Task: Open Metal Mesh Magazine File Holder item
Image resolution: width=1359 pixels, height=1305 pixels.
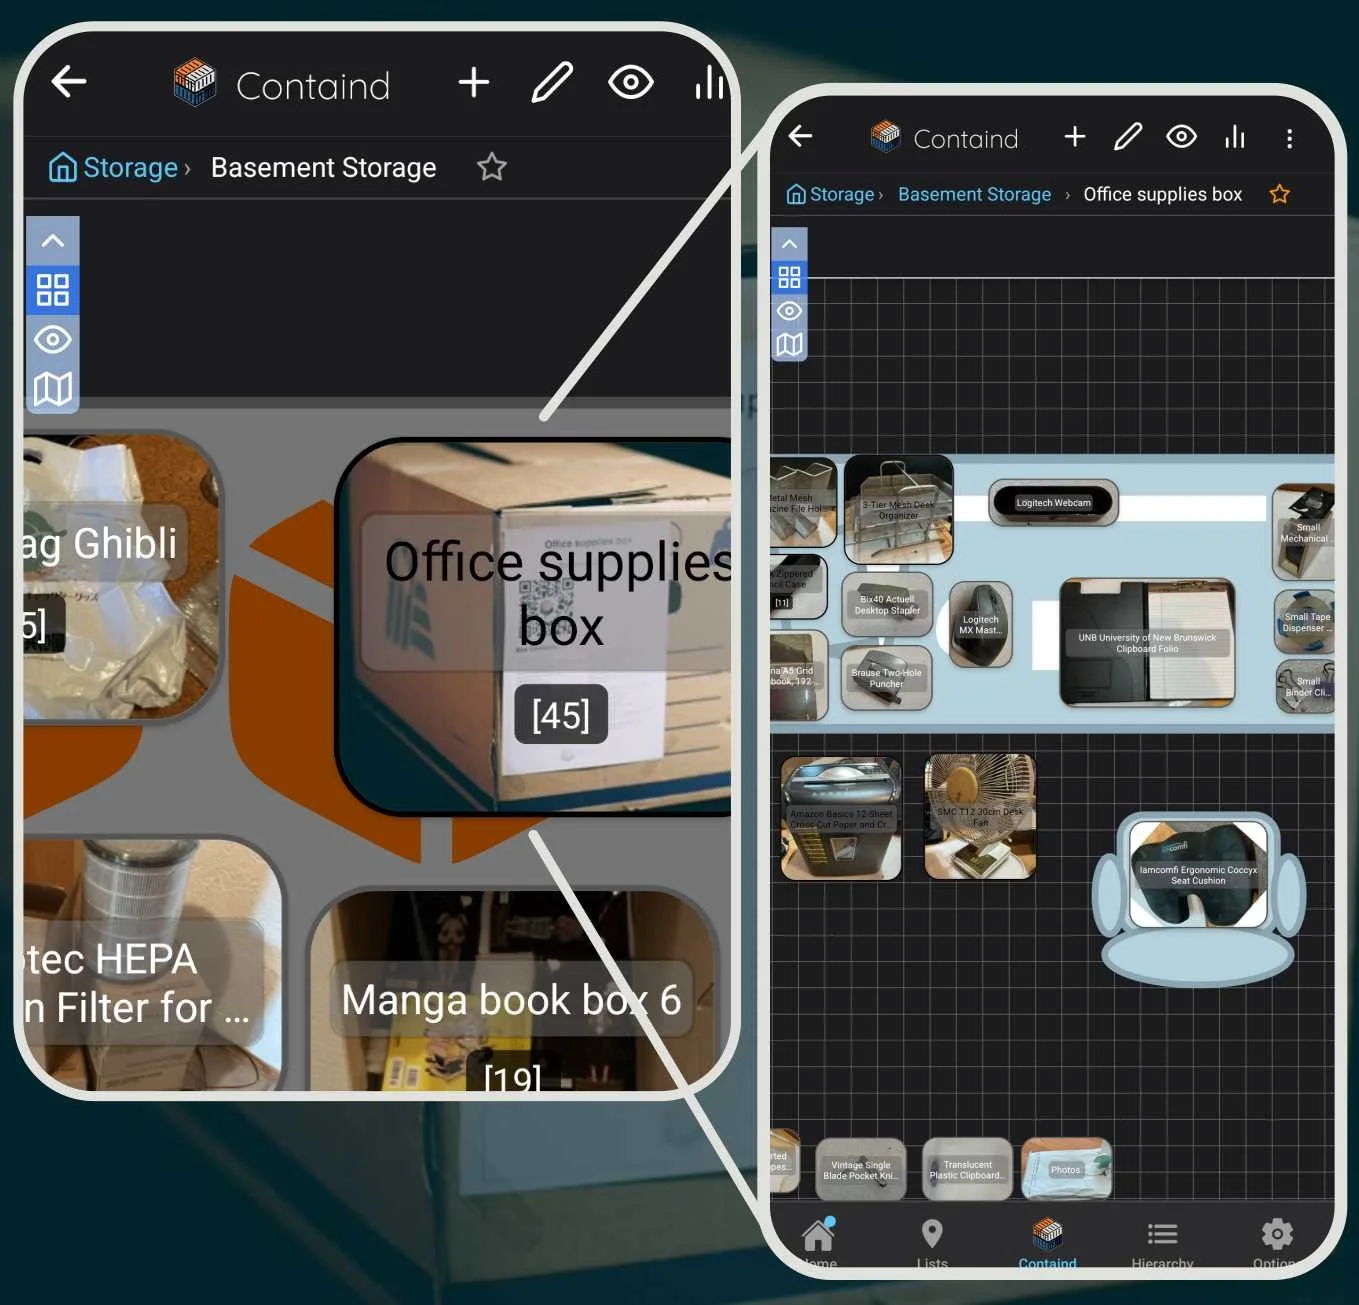Action: tap(803, 502)
